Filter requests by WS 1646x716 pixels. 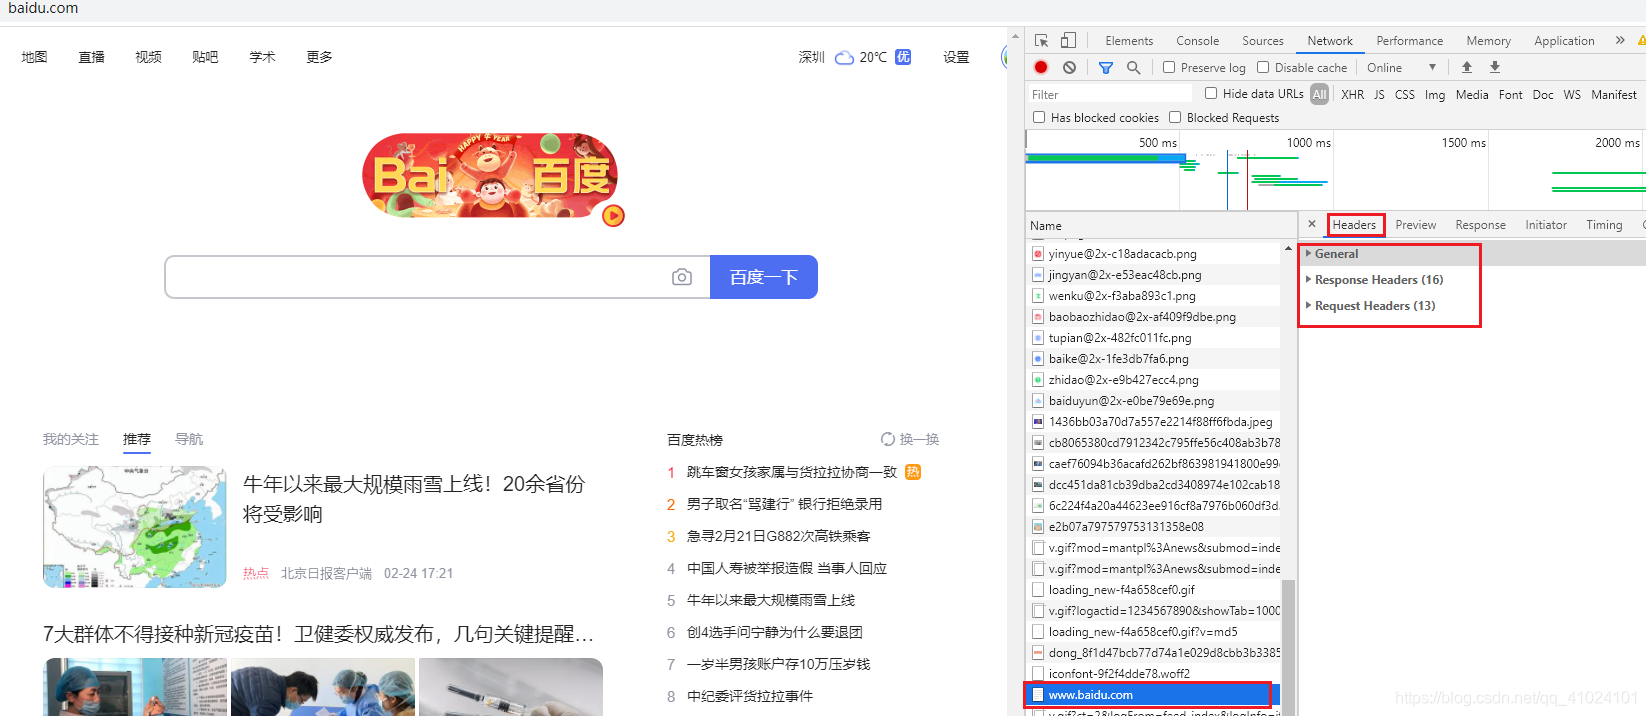pyautogui.click(x=1572, y=94)
